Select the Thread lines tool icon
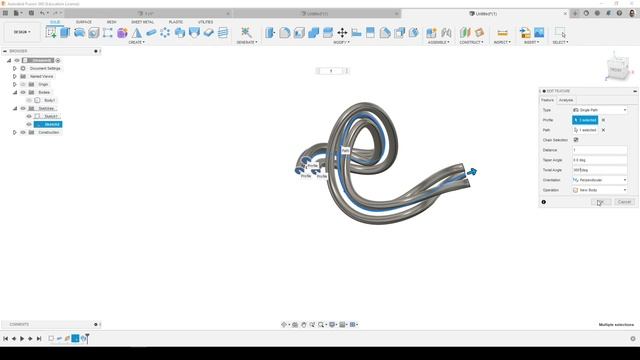Image resolution: width=640 pixels, height=360 pixels. point(223,33)
